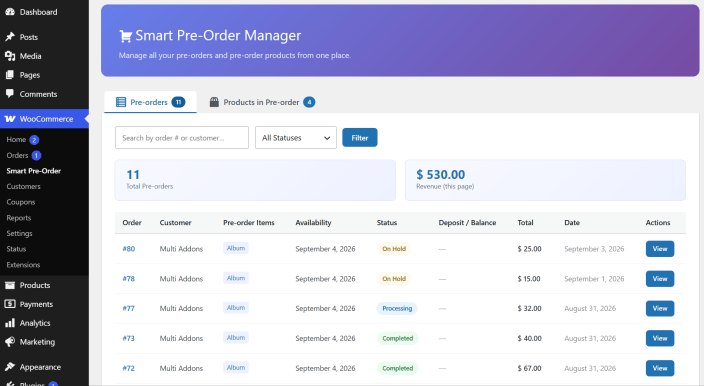
Task: Focus the search by order or customer field
Action: [182, 138]
